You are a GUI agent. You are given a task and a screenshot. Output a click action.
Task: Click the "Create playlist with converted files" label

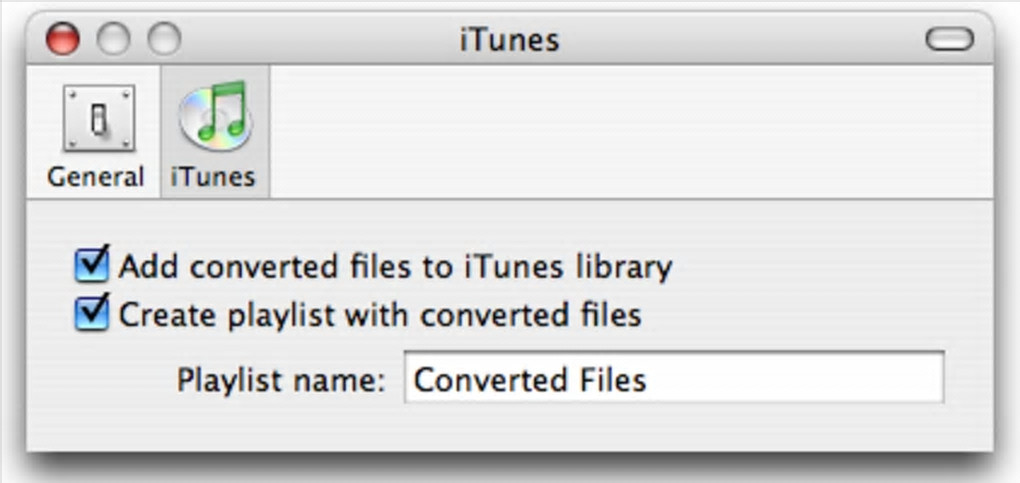(380, 315)
